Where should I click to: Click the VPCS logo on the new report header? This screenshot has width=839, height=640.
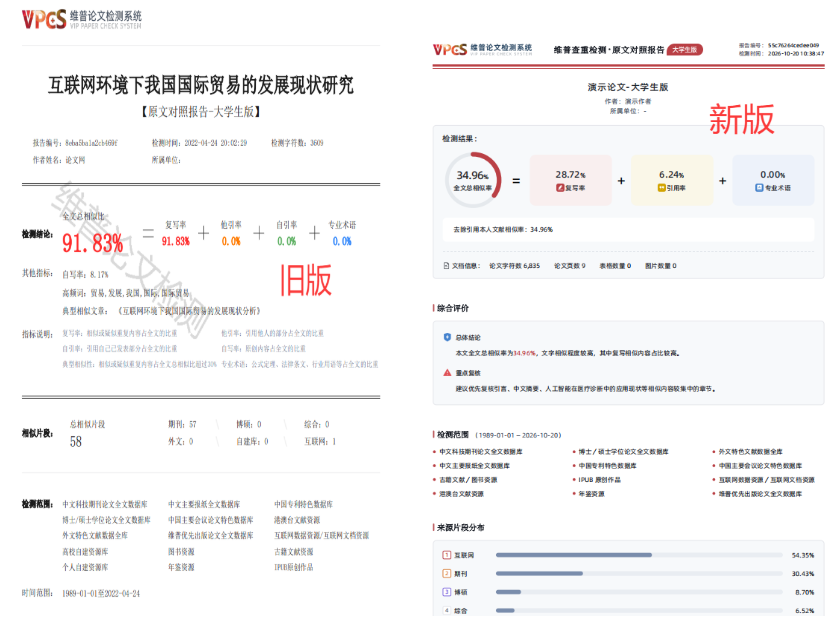(483, 50)
